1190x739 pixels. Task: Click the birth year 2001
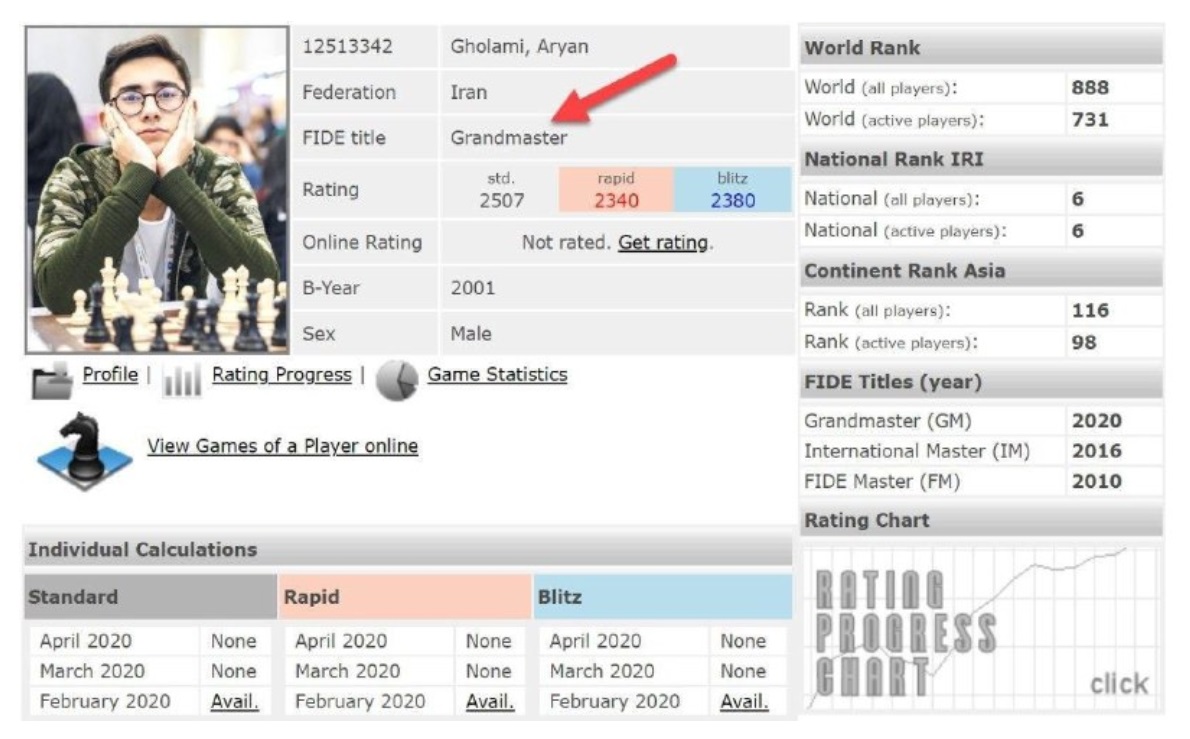coord(472,288)
